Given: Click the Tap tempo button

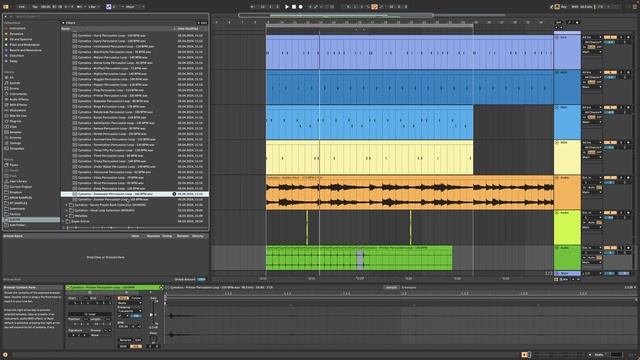Looking at the screenshot, I should click(x=35, y=7).
